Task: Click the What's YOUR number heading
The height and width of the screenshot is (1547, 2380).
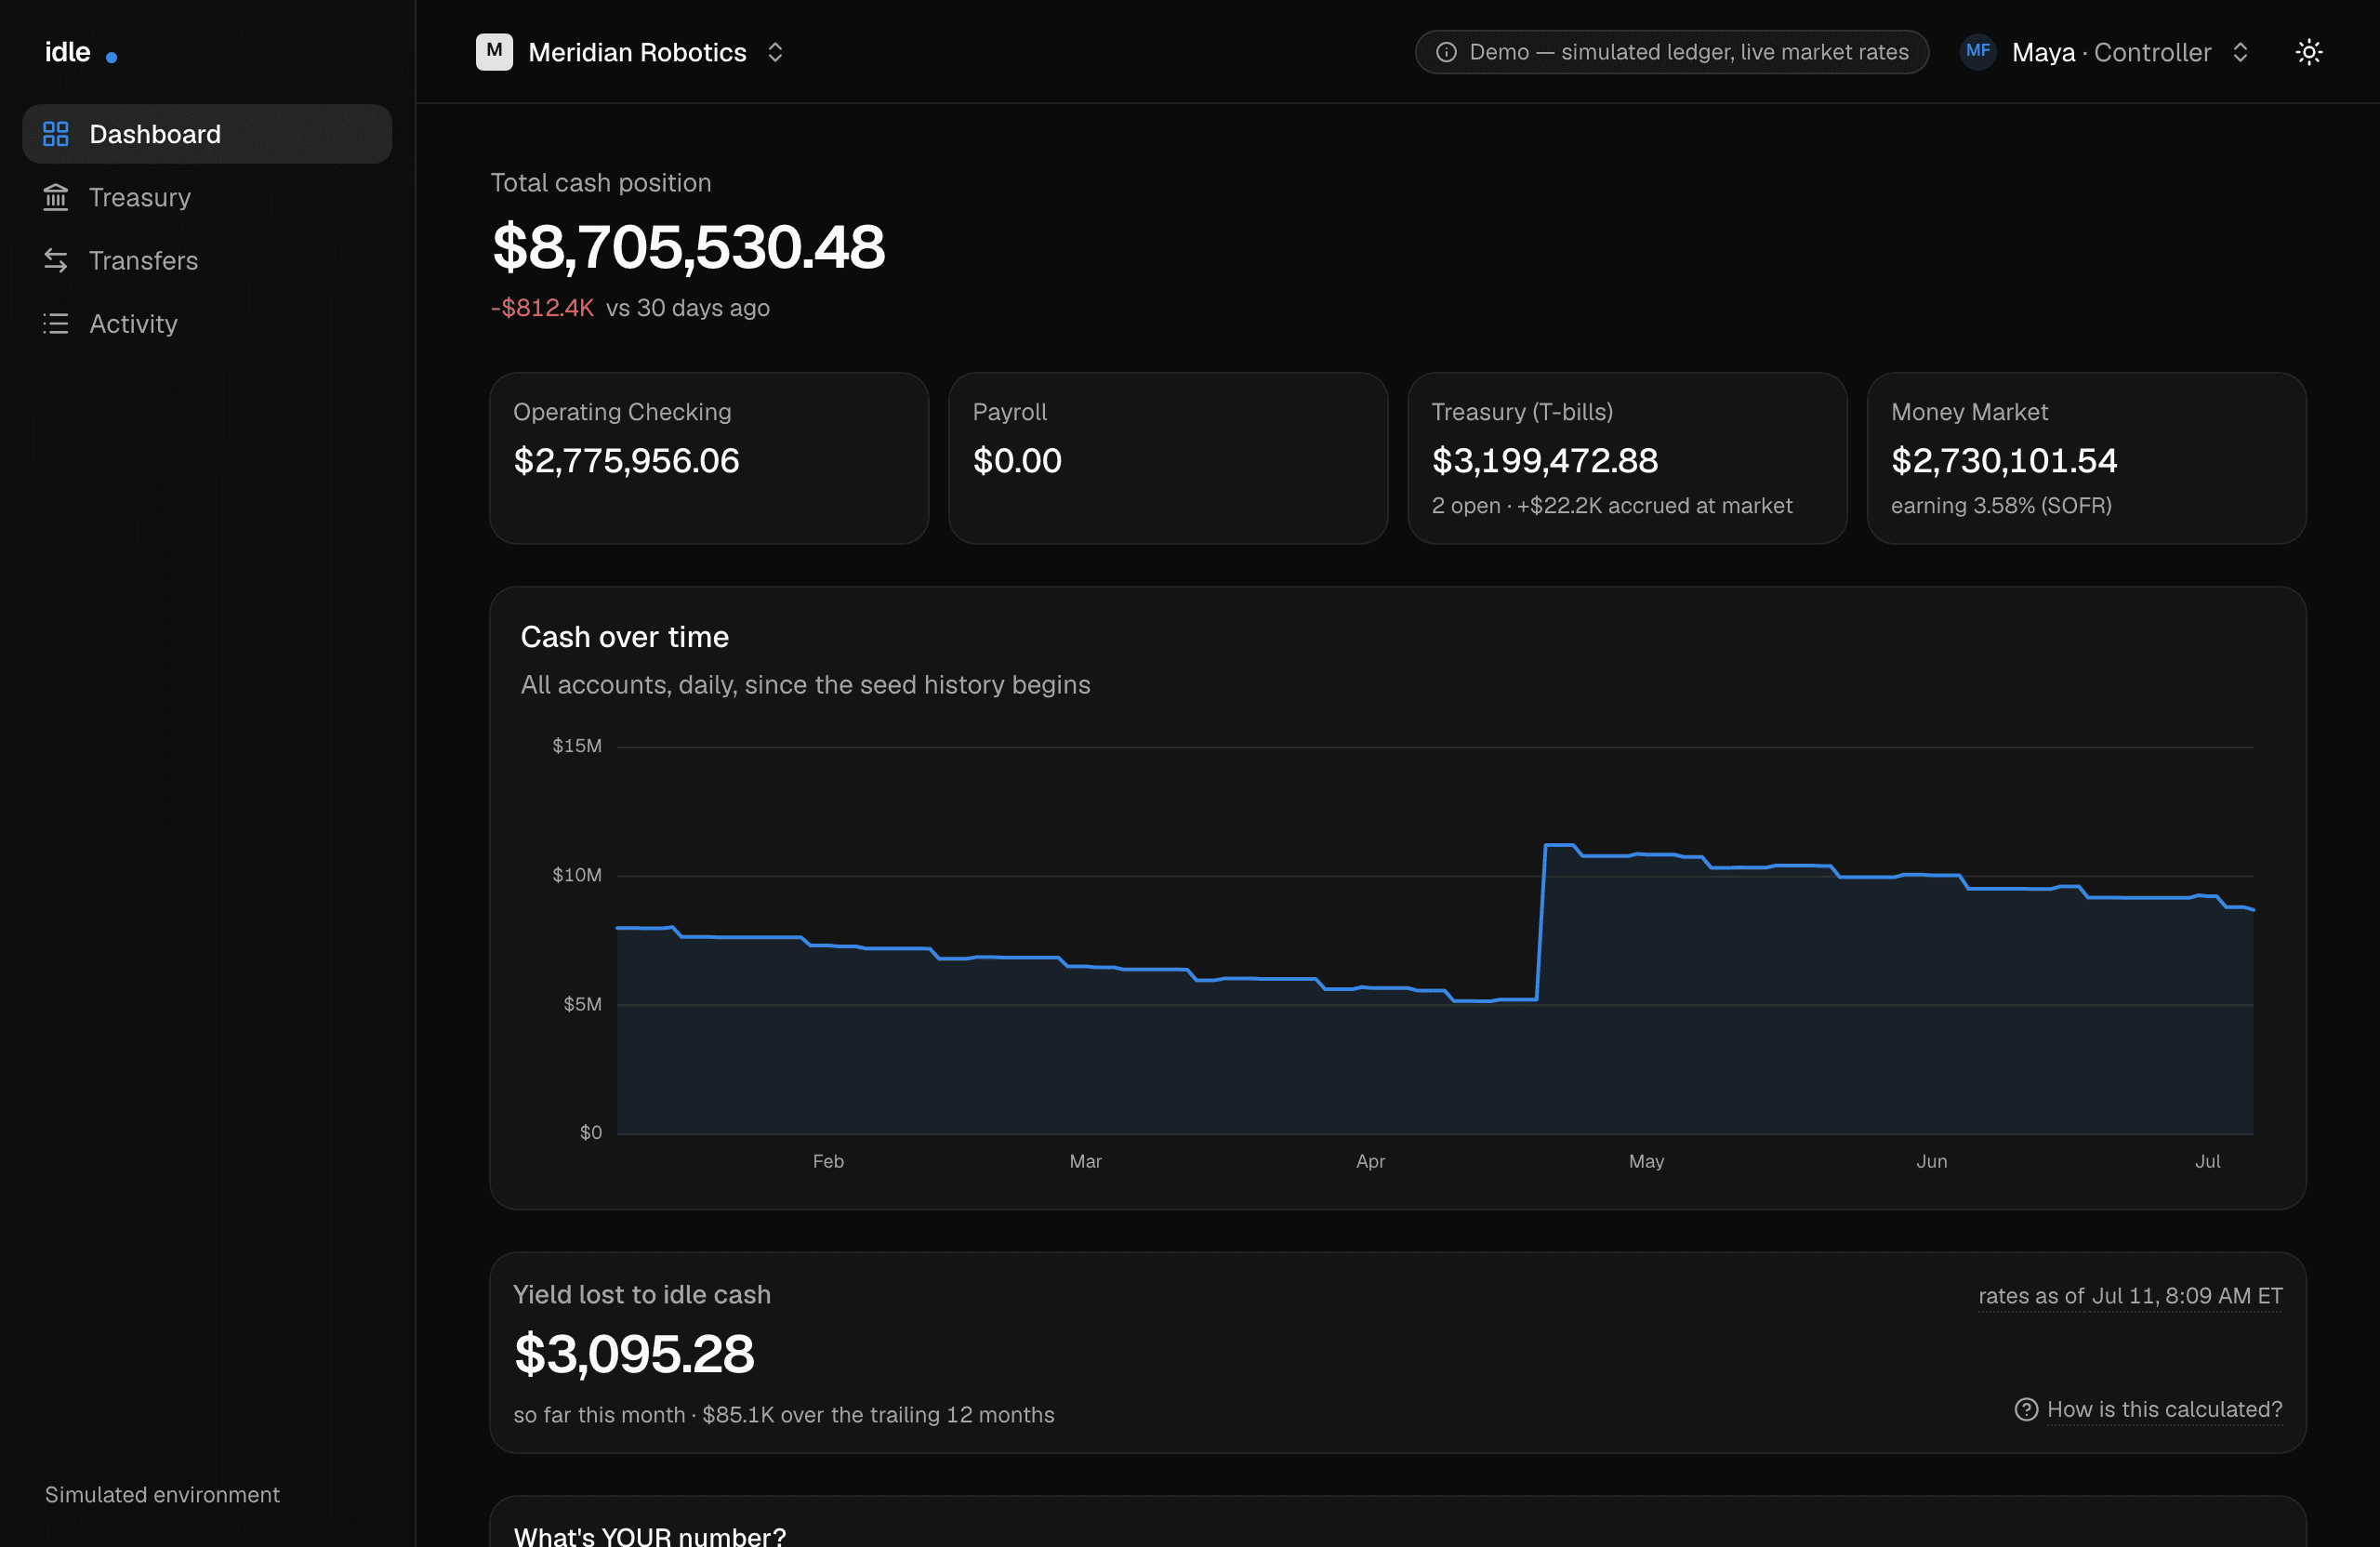Action: point(650,1536)
